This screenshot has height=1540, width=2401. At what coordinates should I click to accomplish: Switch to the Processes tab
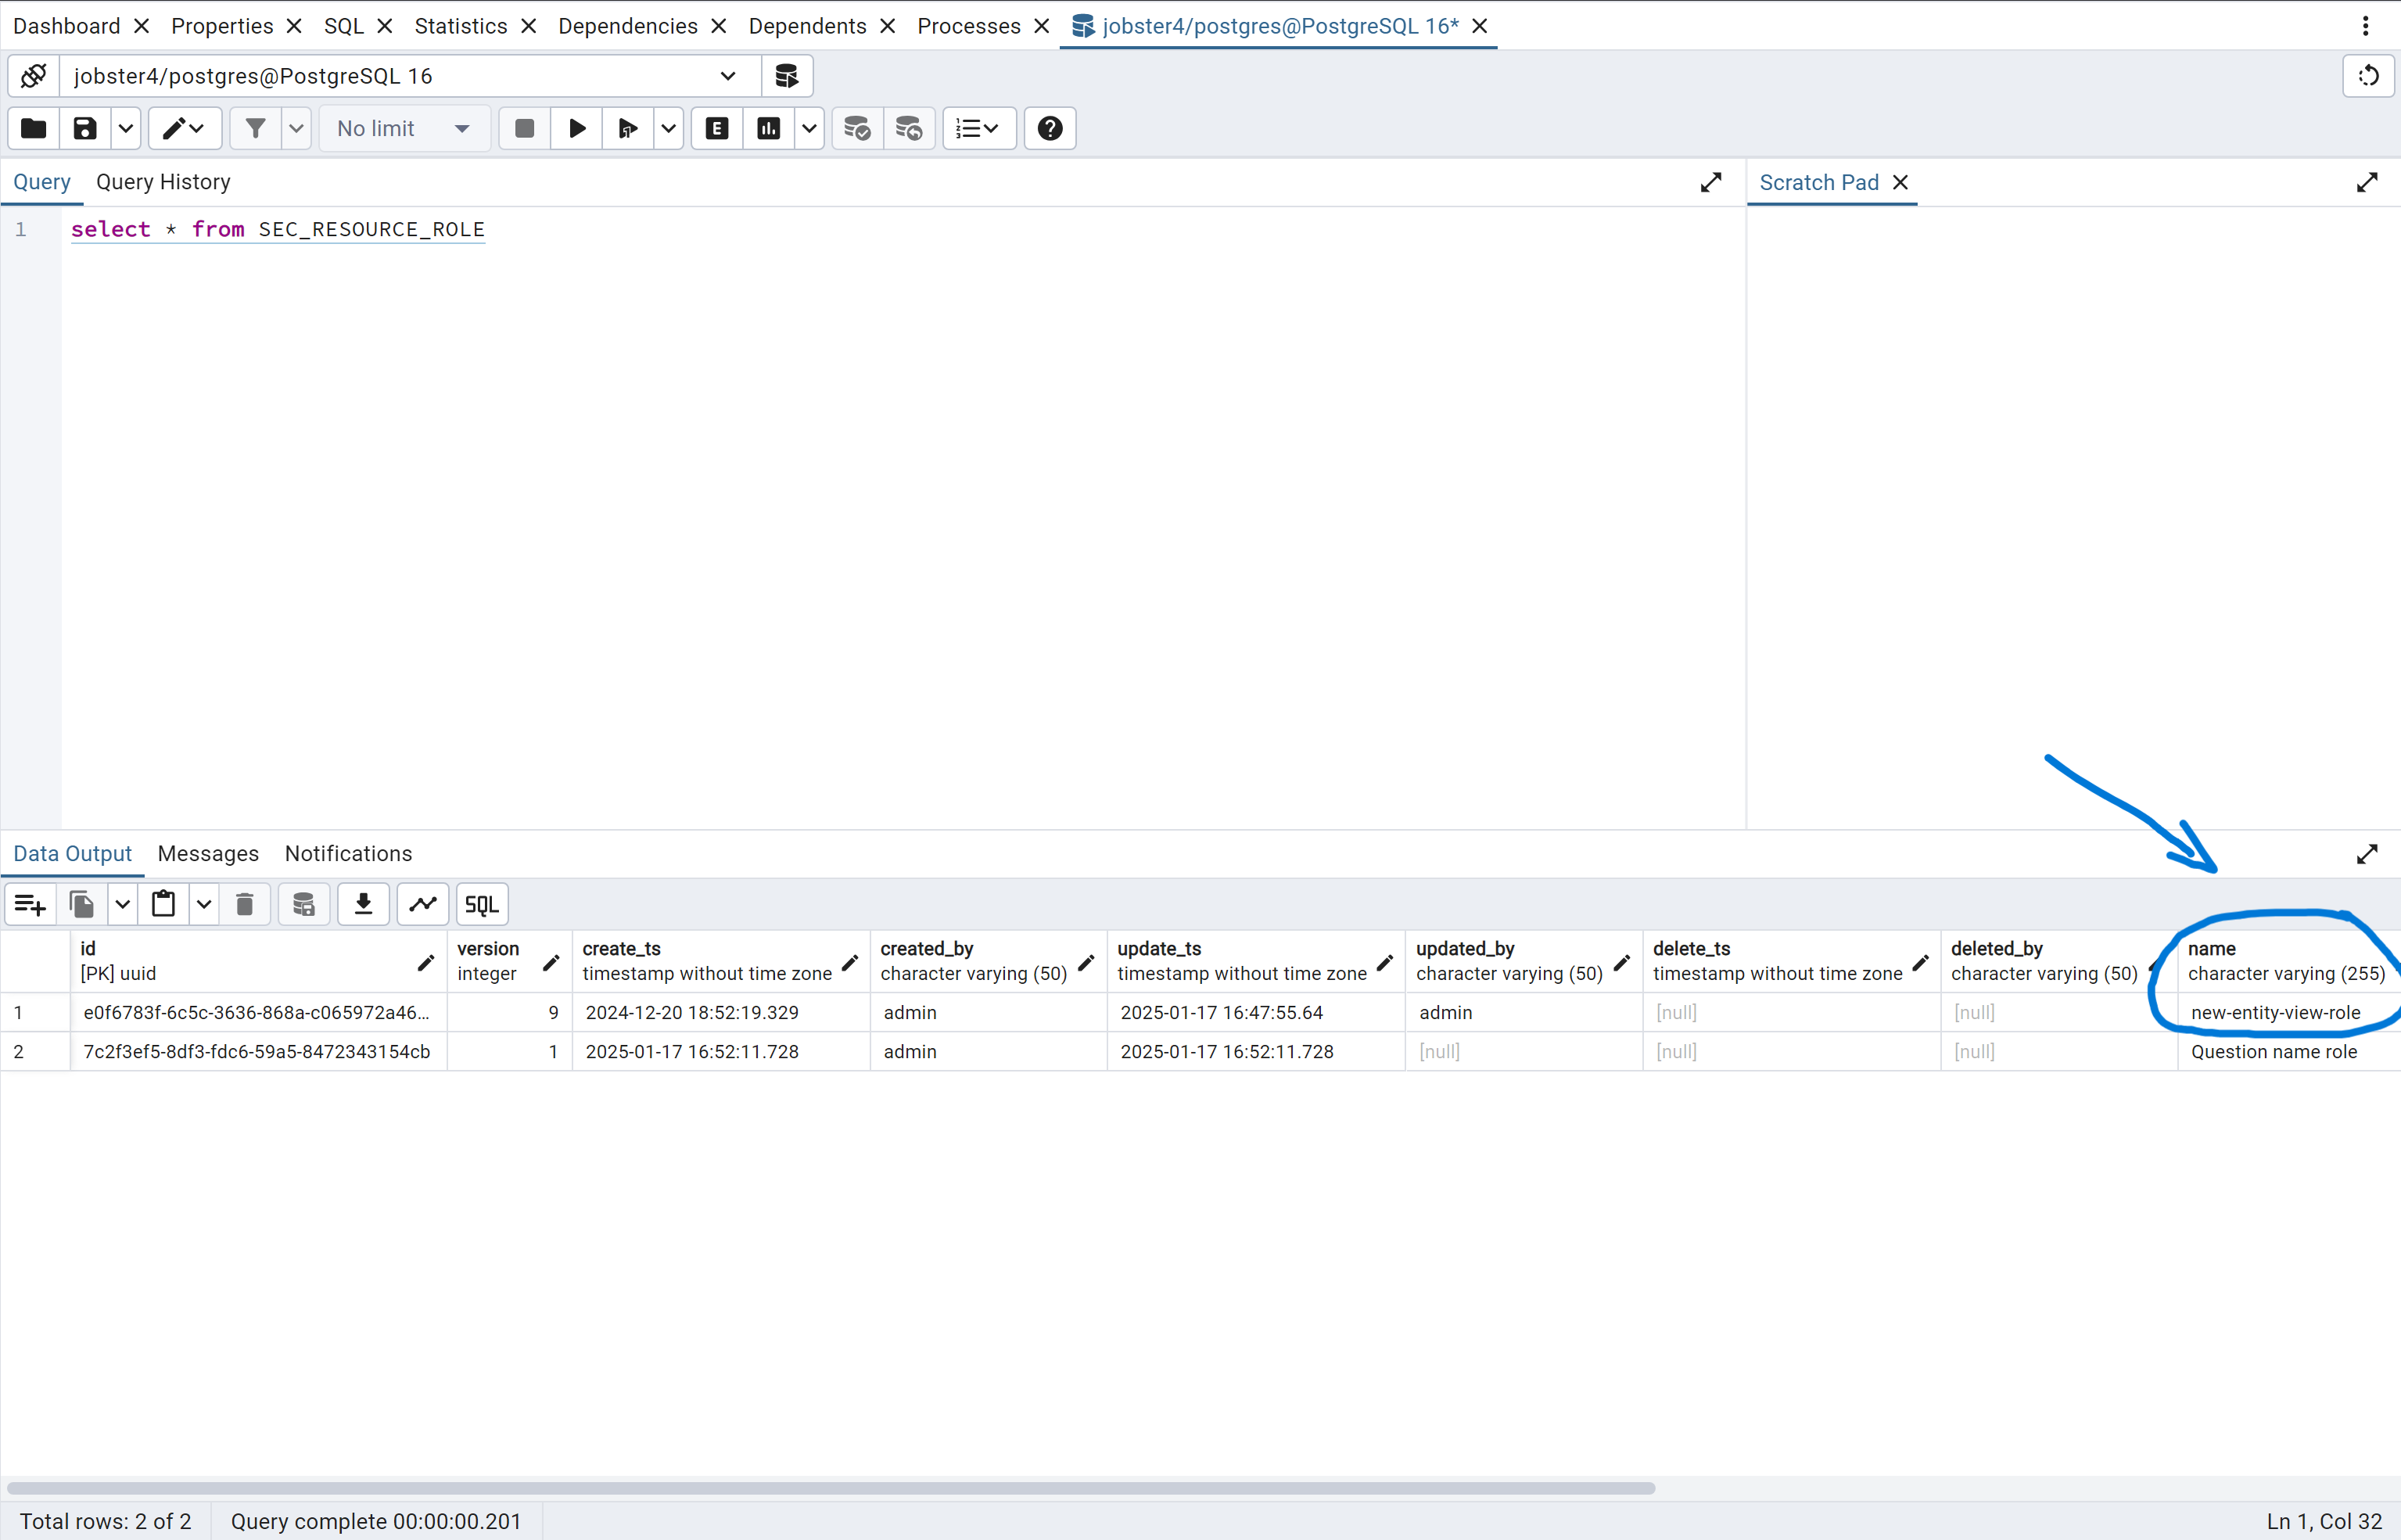pyautogui.click(x=969, y=26)
